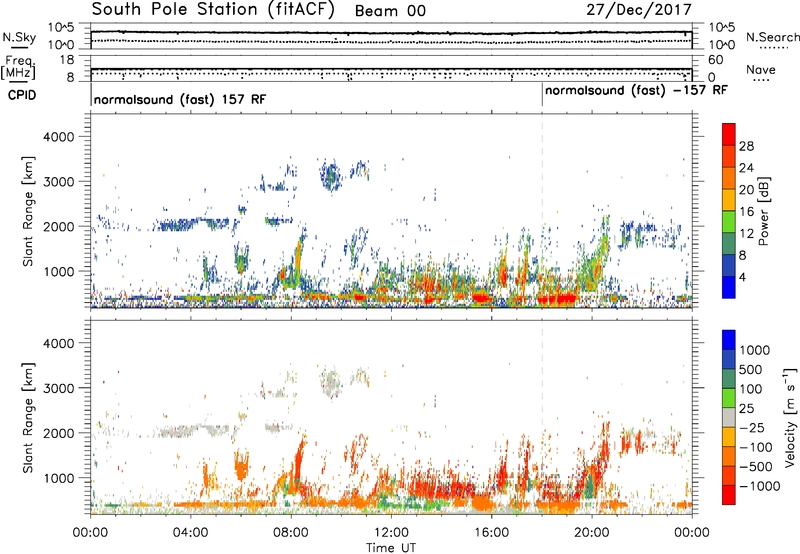
Task: Click the dashed CPID change line in velocity panel
Action: point(542,417)
